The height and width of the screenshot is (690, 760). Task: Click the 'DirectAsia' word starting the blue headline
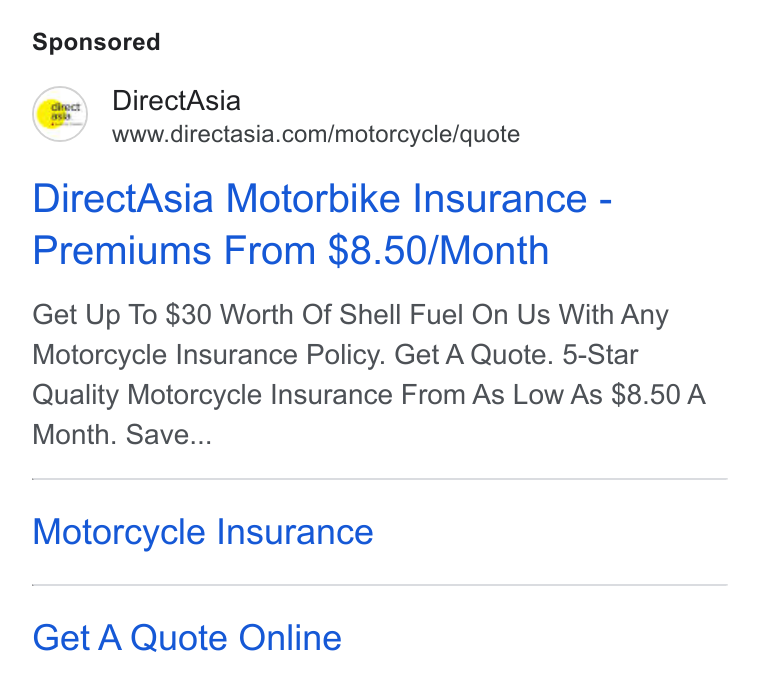(123, 199)
